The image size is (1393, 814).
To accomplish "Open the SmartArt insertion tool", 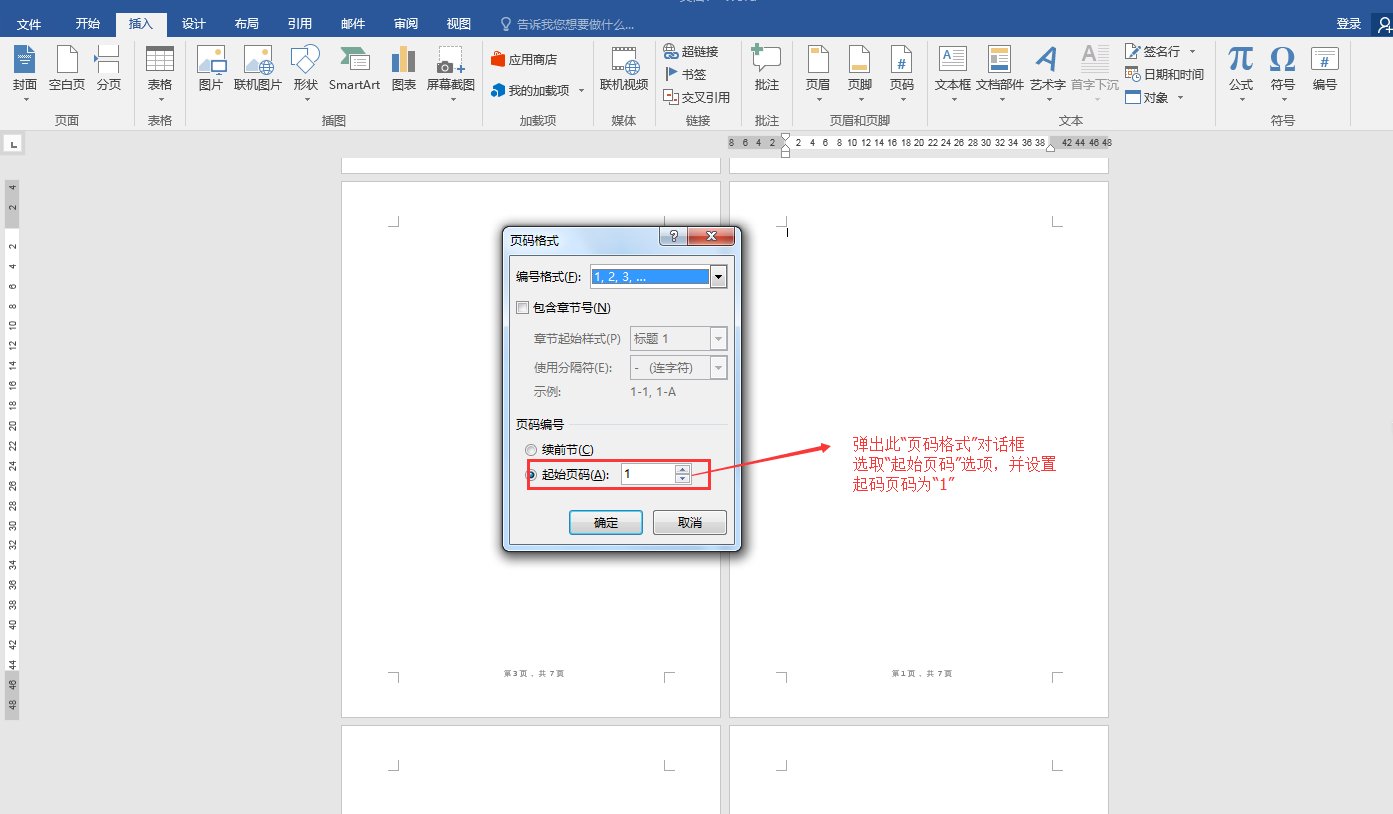I will tap(353, 70).
